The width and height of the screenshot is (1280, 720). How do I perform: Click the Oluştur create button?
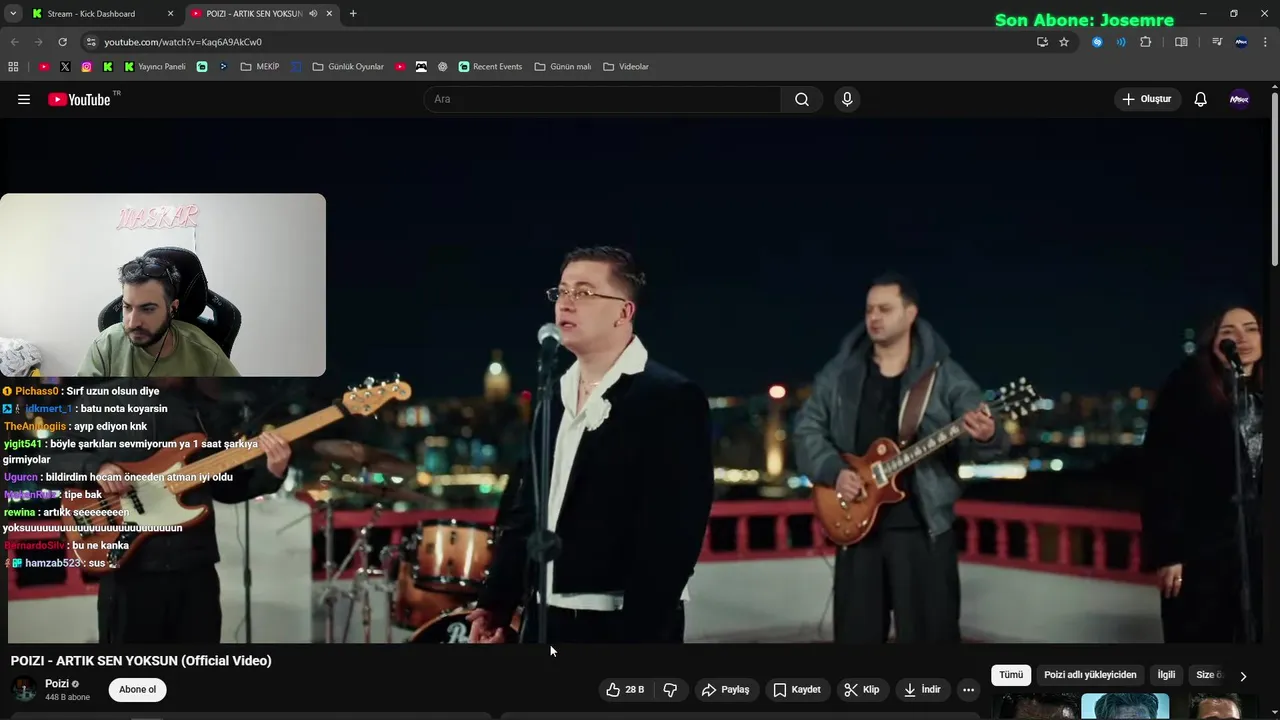1147,99
